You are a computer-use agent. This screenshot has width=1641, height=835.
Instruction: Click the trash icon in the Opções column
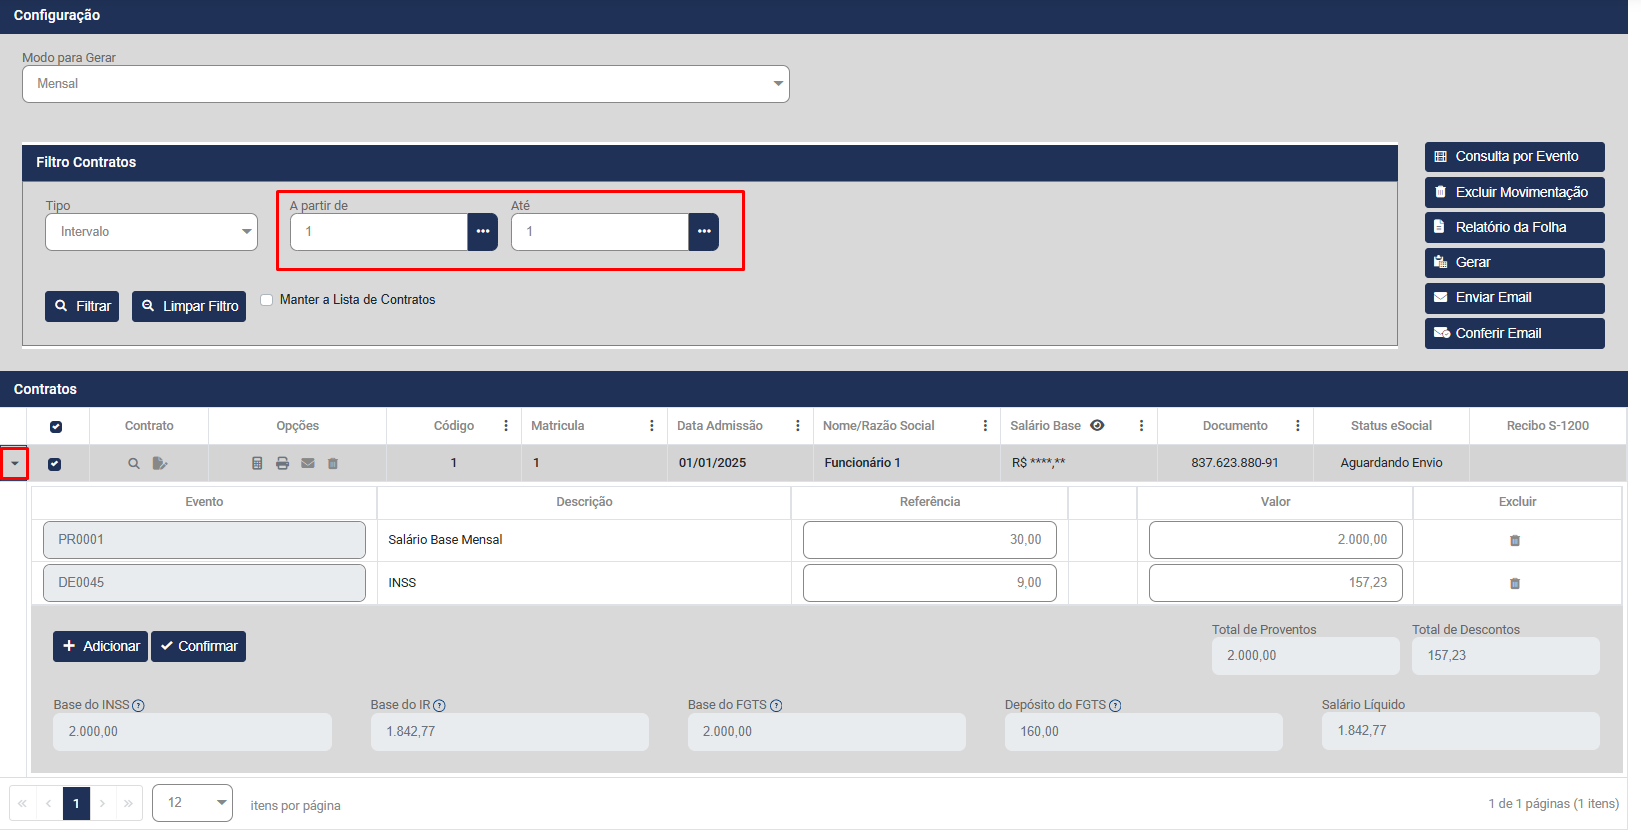pyautogui.click(x=333, y=464)
